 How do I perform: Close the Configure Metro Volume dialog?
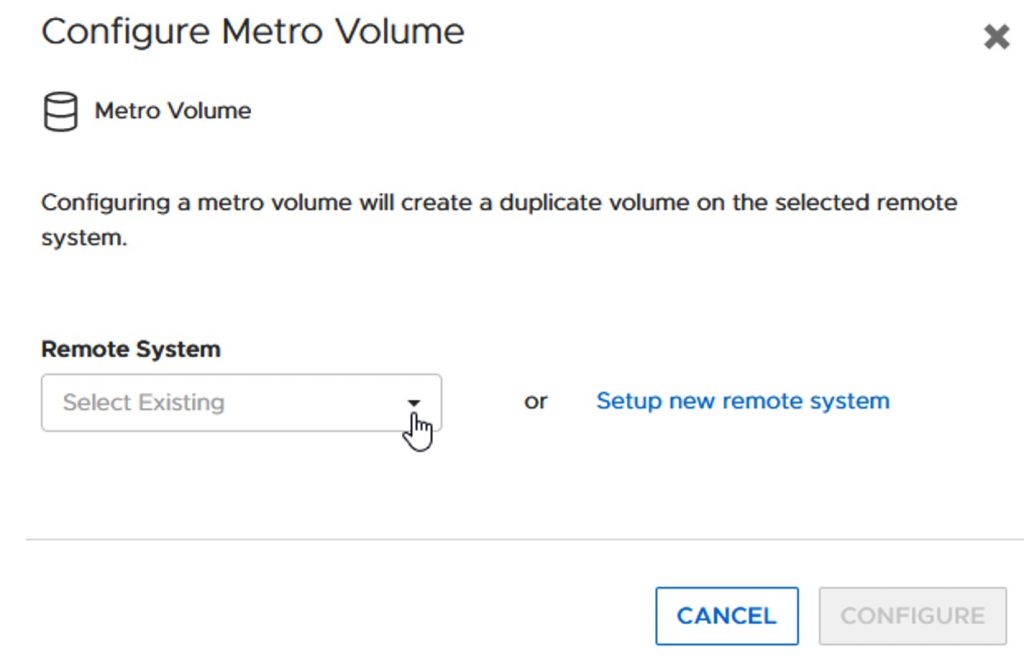[997, 37]
